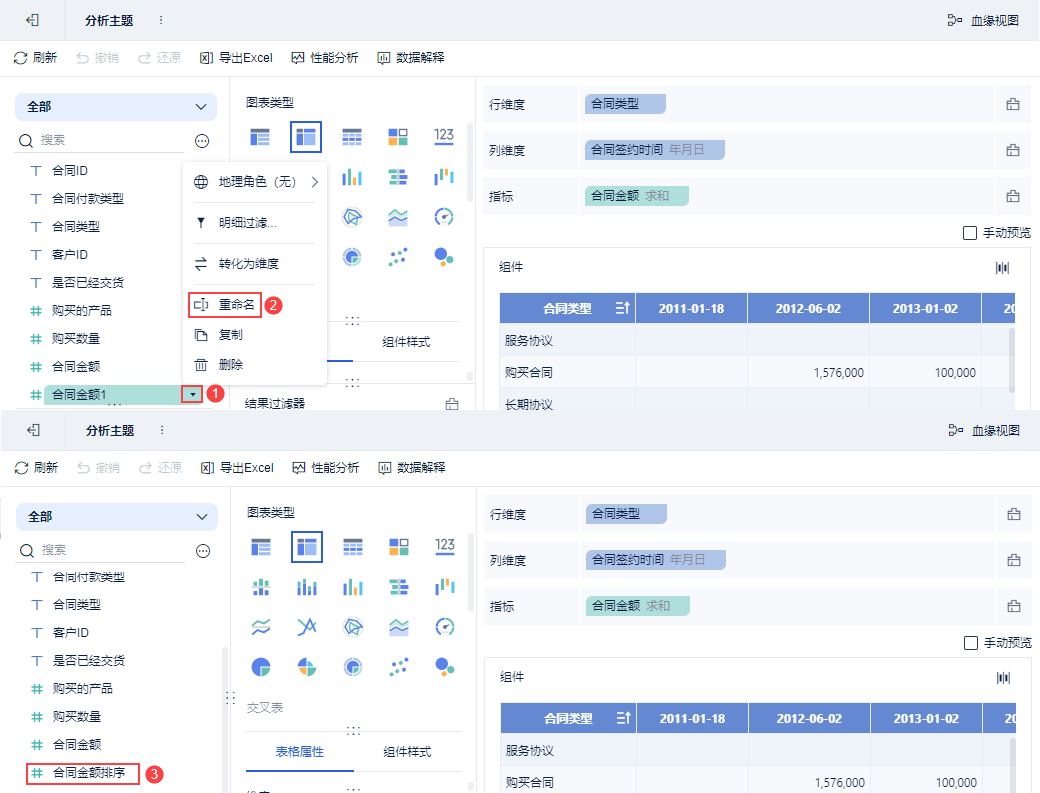The image size is (1040, 793).
Task: Enable 手动预览 checkbox in upper screenshot
Action: (x=970, y=233)
